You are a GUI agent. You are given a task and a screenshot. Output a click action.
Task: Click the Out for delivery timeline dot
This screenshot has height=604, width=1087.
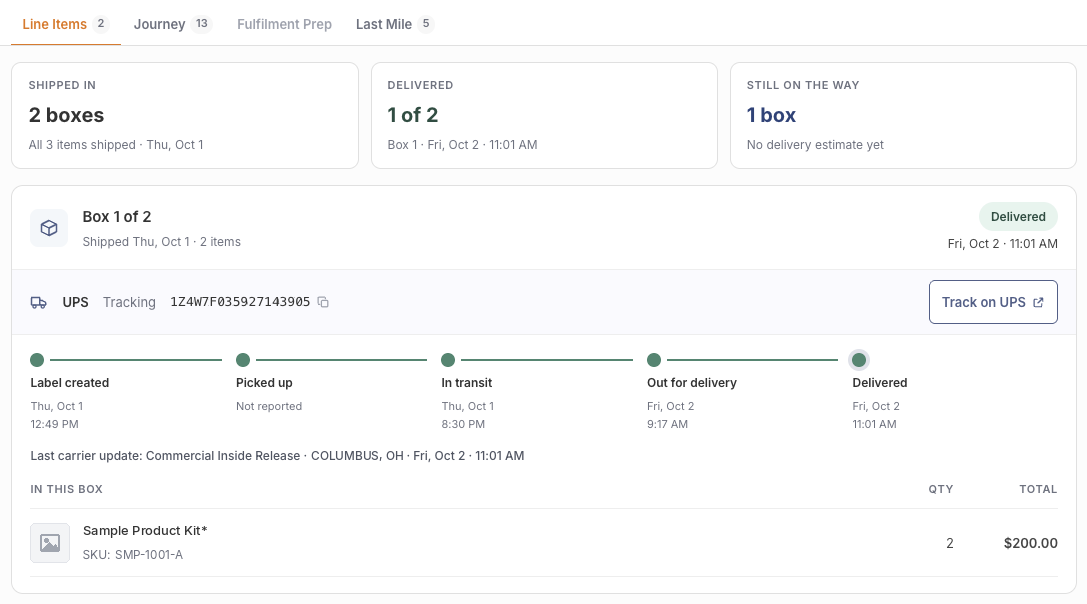[654, 360]
